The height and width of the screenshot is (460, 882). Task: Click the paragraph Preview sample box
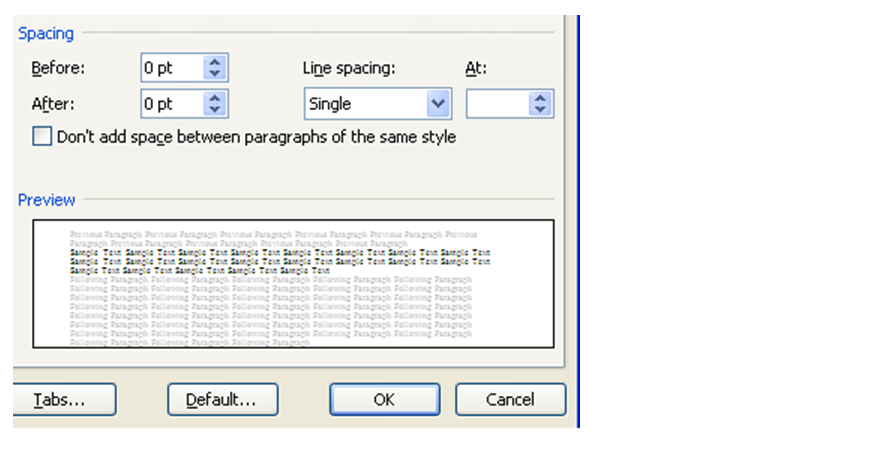[x=293, y=284]
